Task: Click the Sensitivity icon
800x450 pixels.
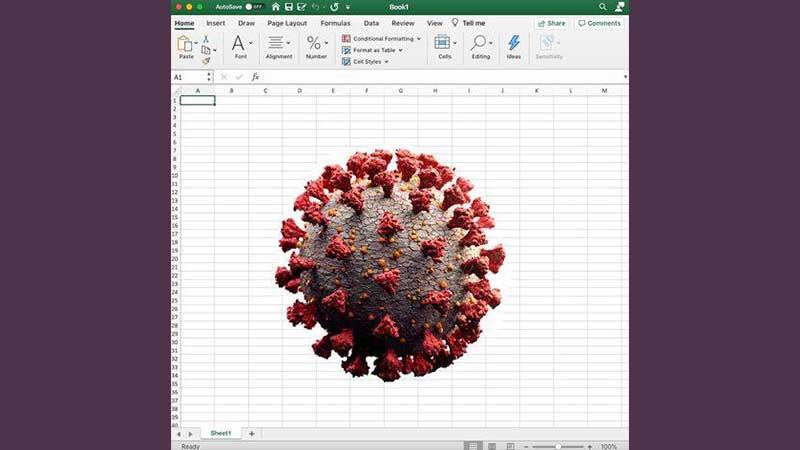Action: [x=547, y=43]
